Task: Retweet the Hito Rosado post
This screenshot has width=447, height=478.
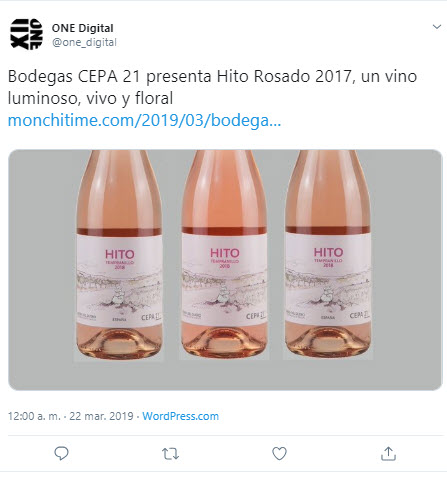Action: (170, 454)
